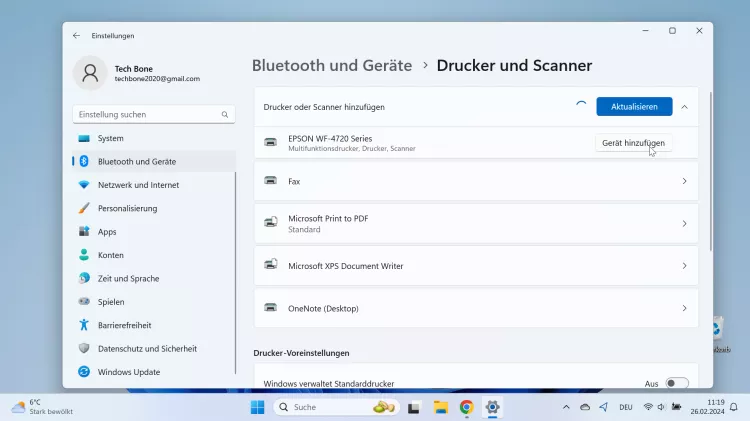The height and width of the screenshot is (421, 750).
Task: Click the OneDrive cloud tray icon
Action: click(585, 407)
